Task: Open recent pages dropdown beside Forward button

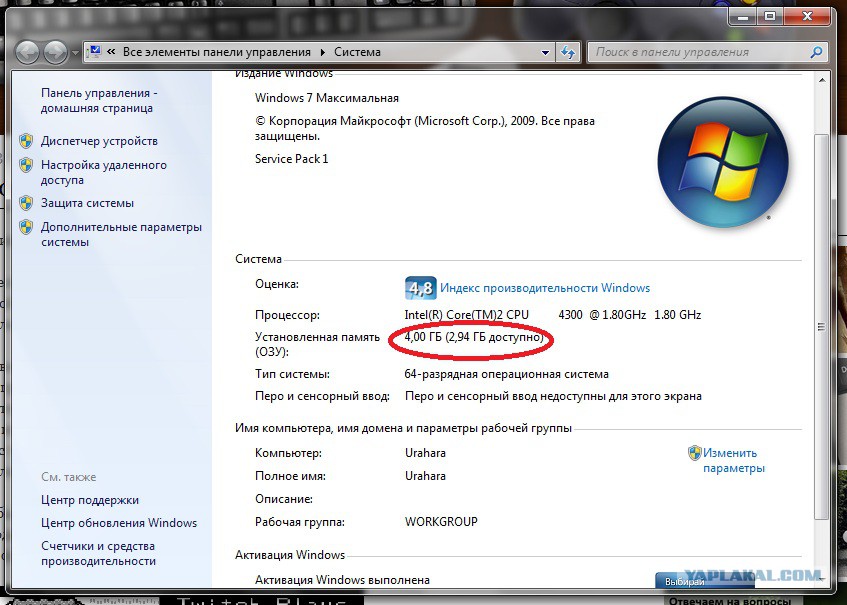Action: [x=75, y=53]
